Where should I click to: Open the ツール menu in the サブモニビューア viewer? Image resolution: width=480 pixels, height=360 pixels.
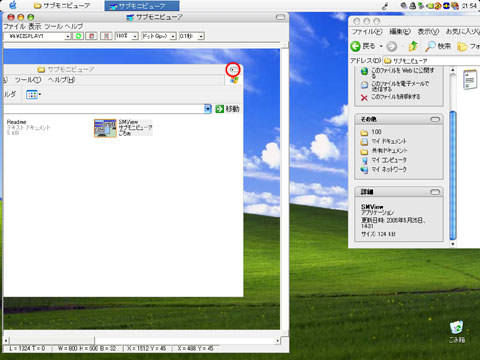[53, 26]
